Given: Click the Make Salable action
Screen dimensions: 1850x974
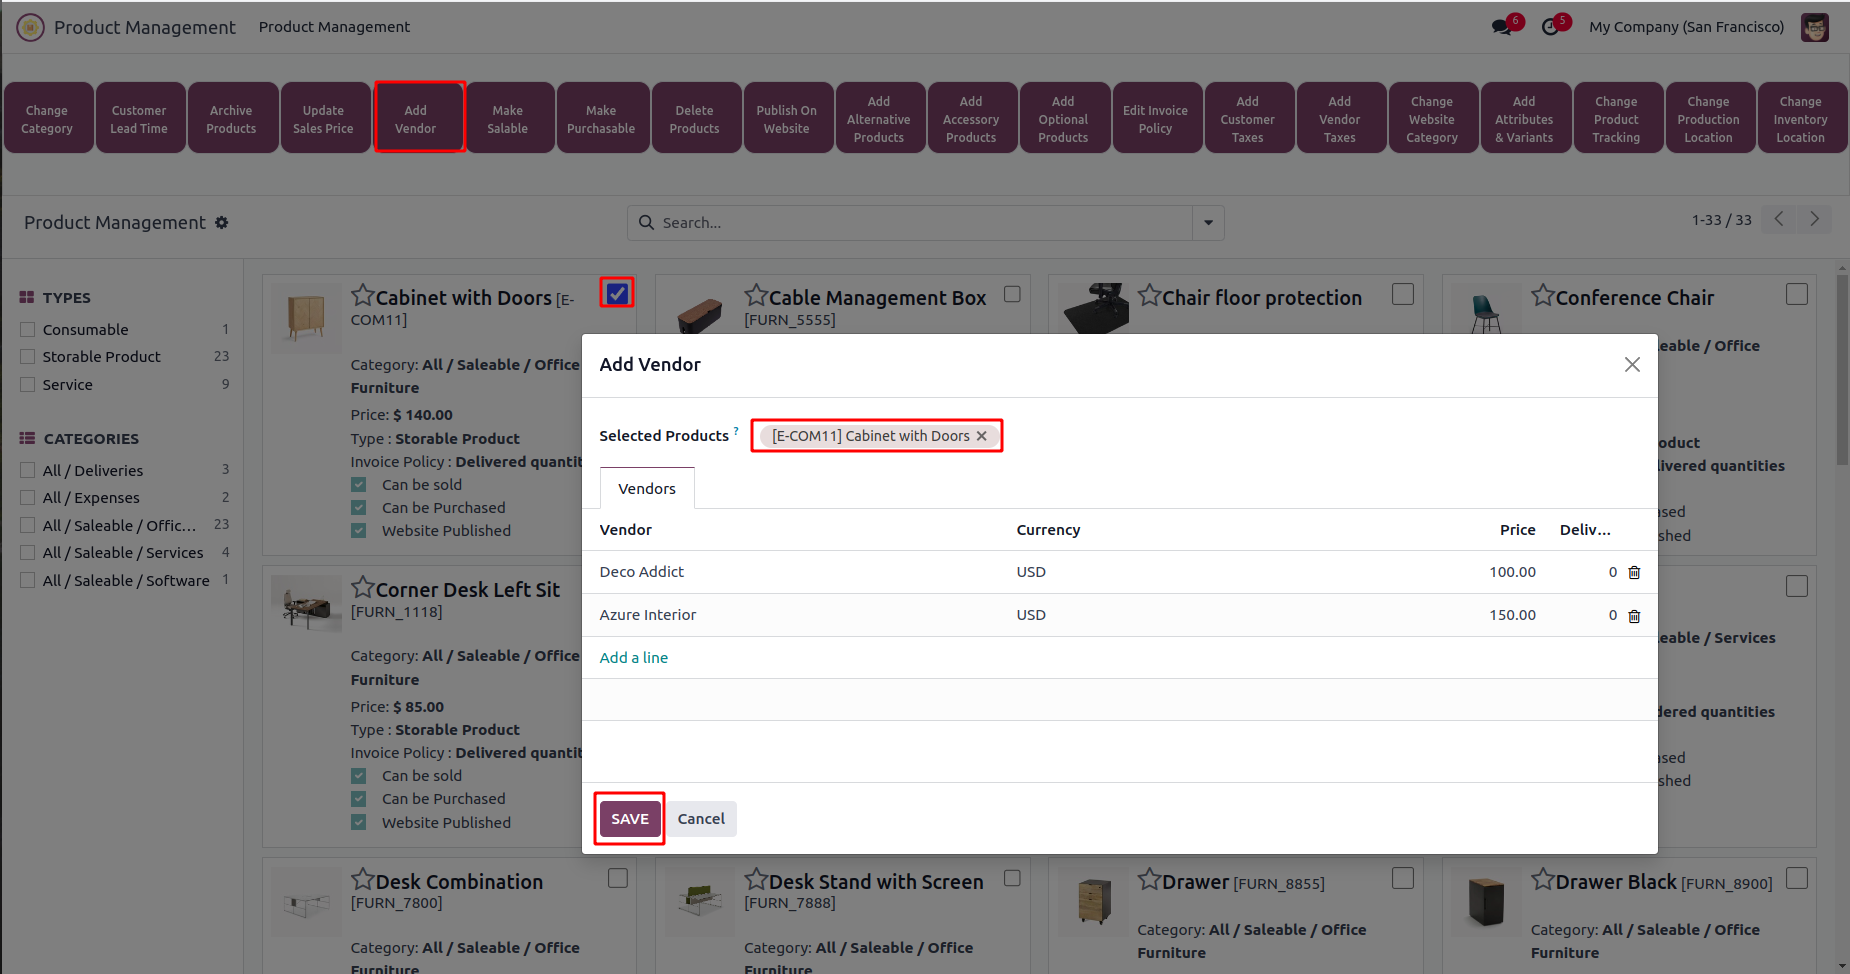Looking at the screenshot, I should pos(508,118).
